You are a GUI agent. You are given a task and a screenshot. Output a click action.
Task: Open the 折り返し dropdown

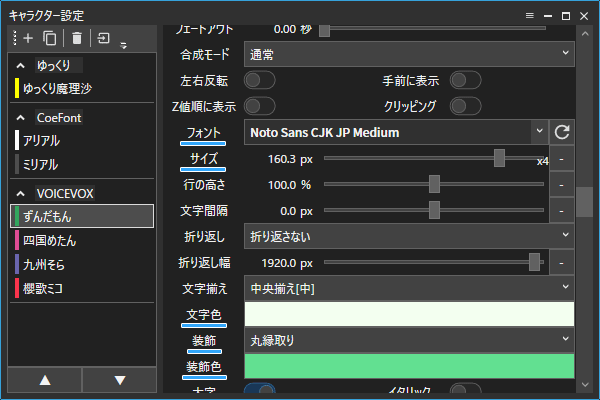pos(409,237)
